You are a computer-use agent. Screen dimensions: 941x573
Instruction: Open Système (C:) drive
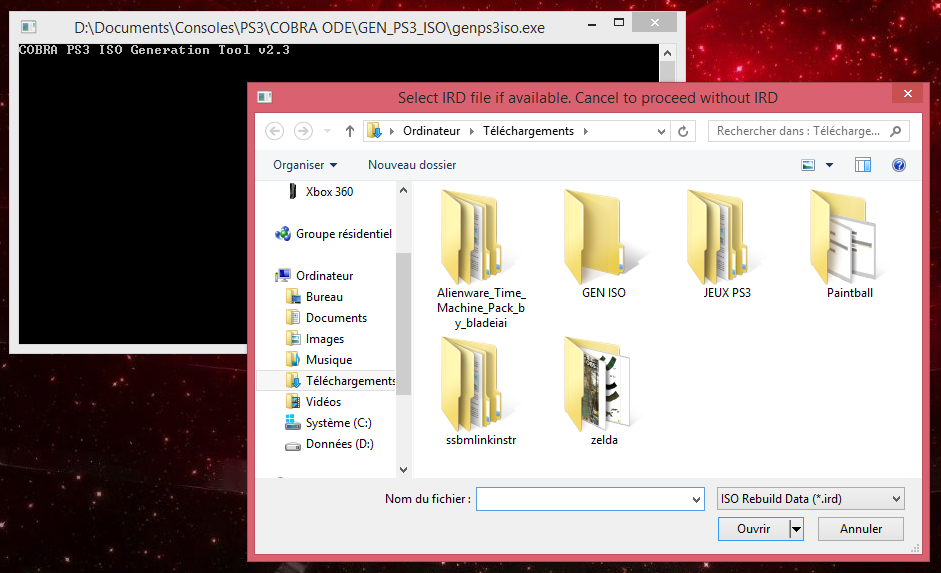(338, 423)
